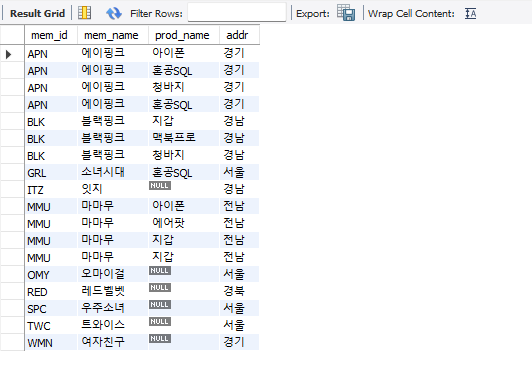Click row header of the WMN row
This screenshot has height=372, width=532.
coord(12,342)
